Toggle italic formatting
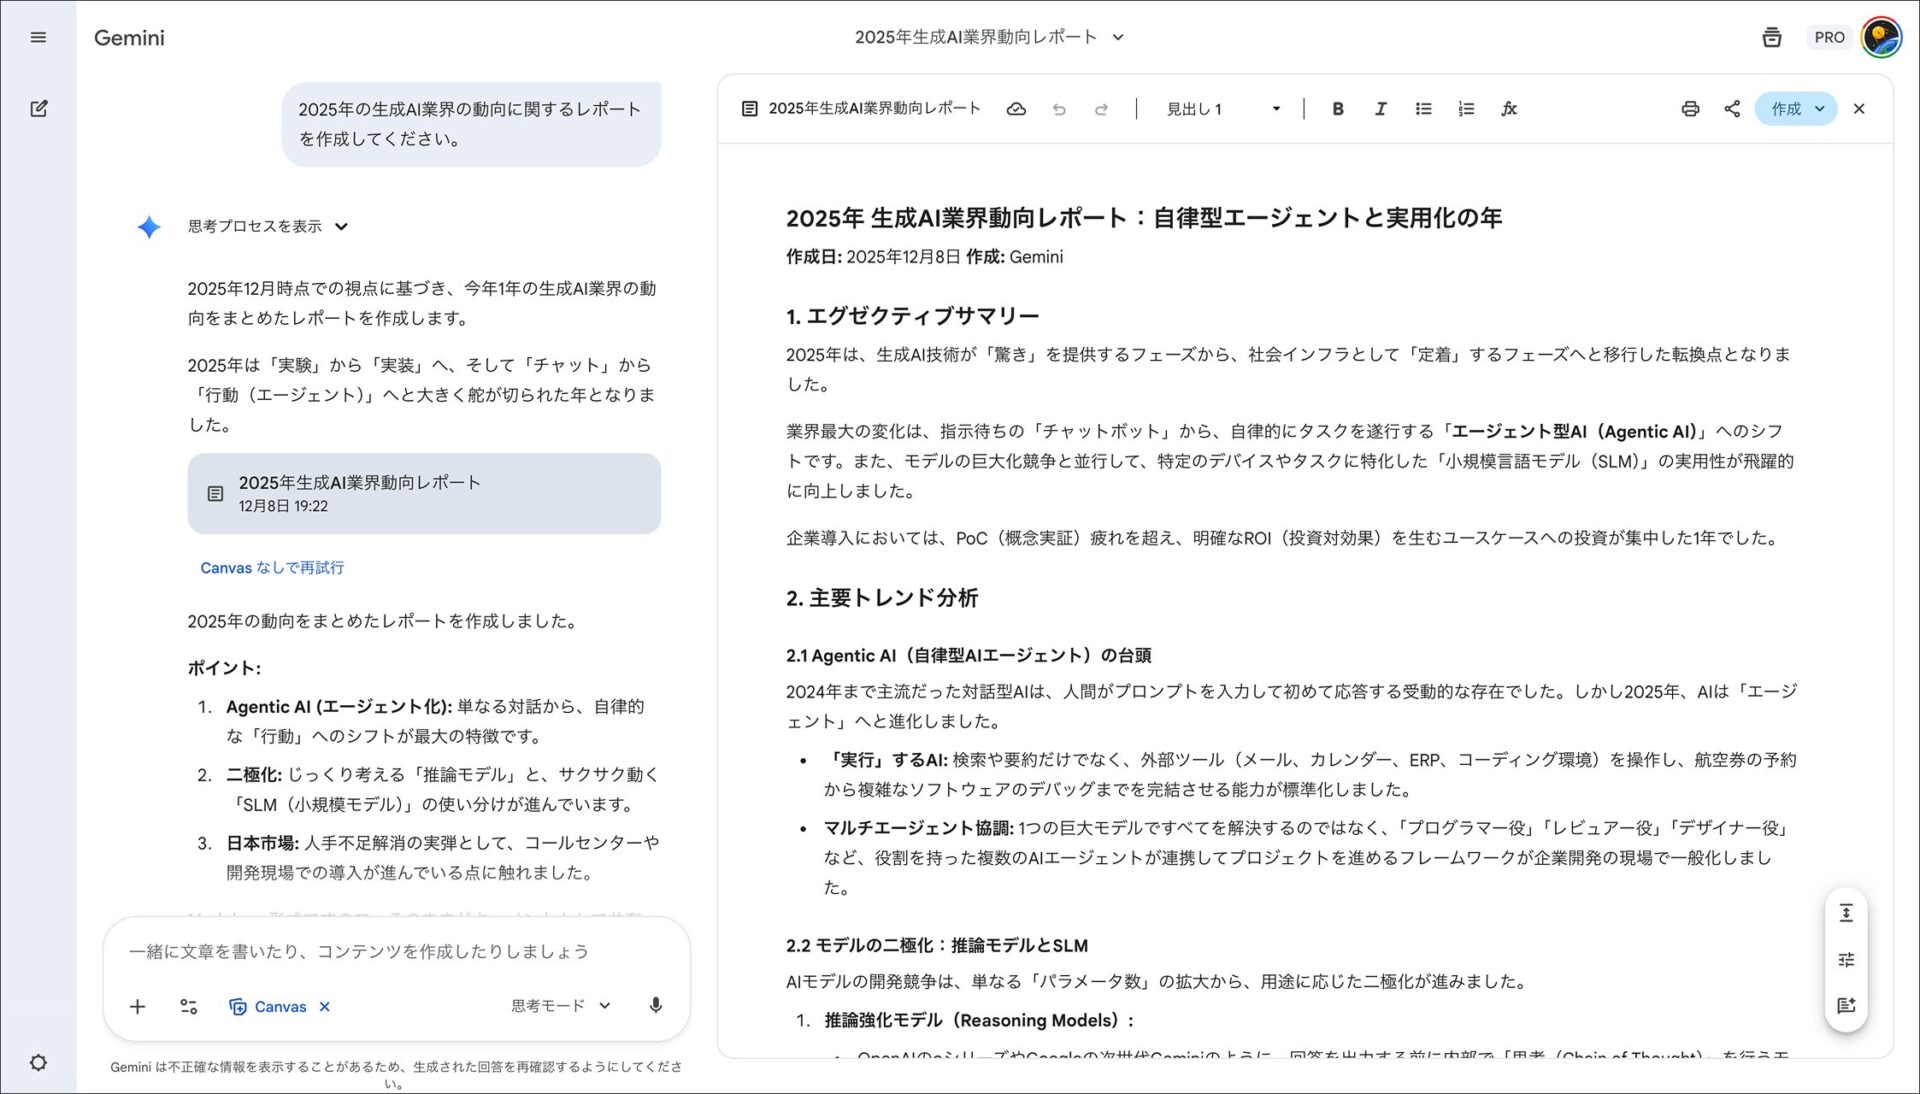The height and width of the screenshot is (1094, 1920). (x=1380, y=109)
